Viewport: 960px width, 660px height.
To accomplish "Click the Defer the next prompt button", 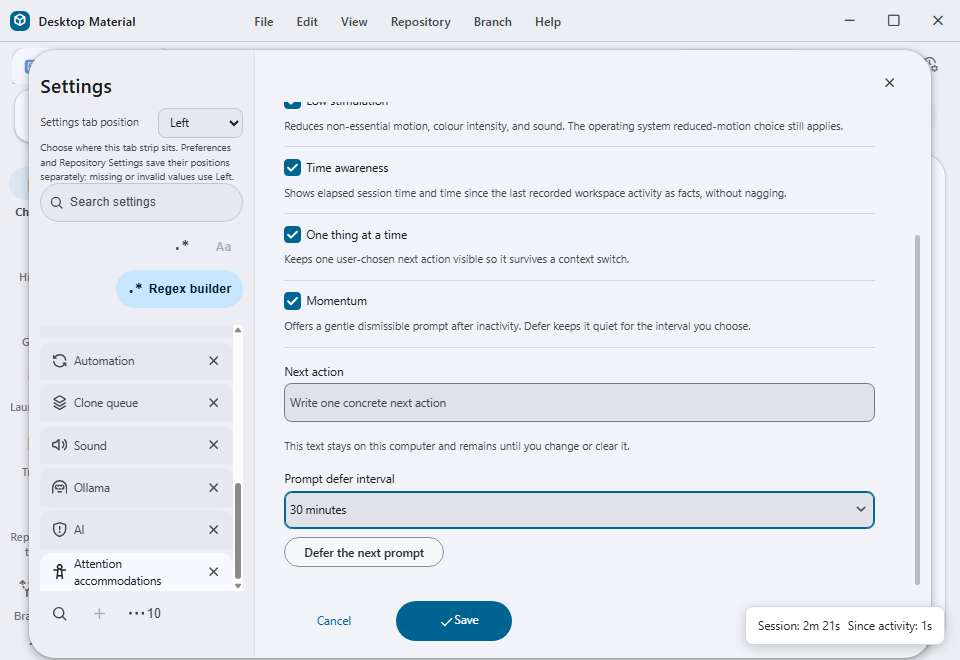I will 364,553.
